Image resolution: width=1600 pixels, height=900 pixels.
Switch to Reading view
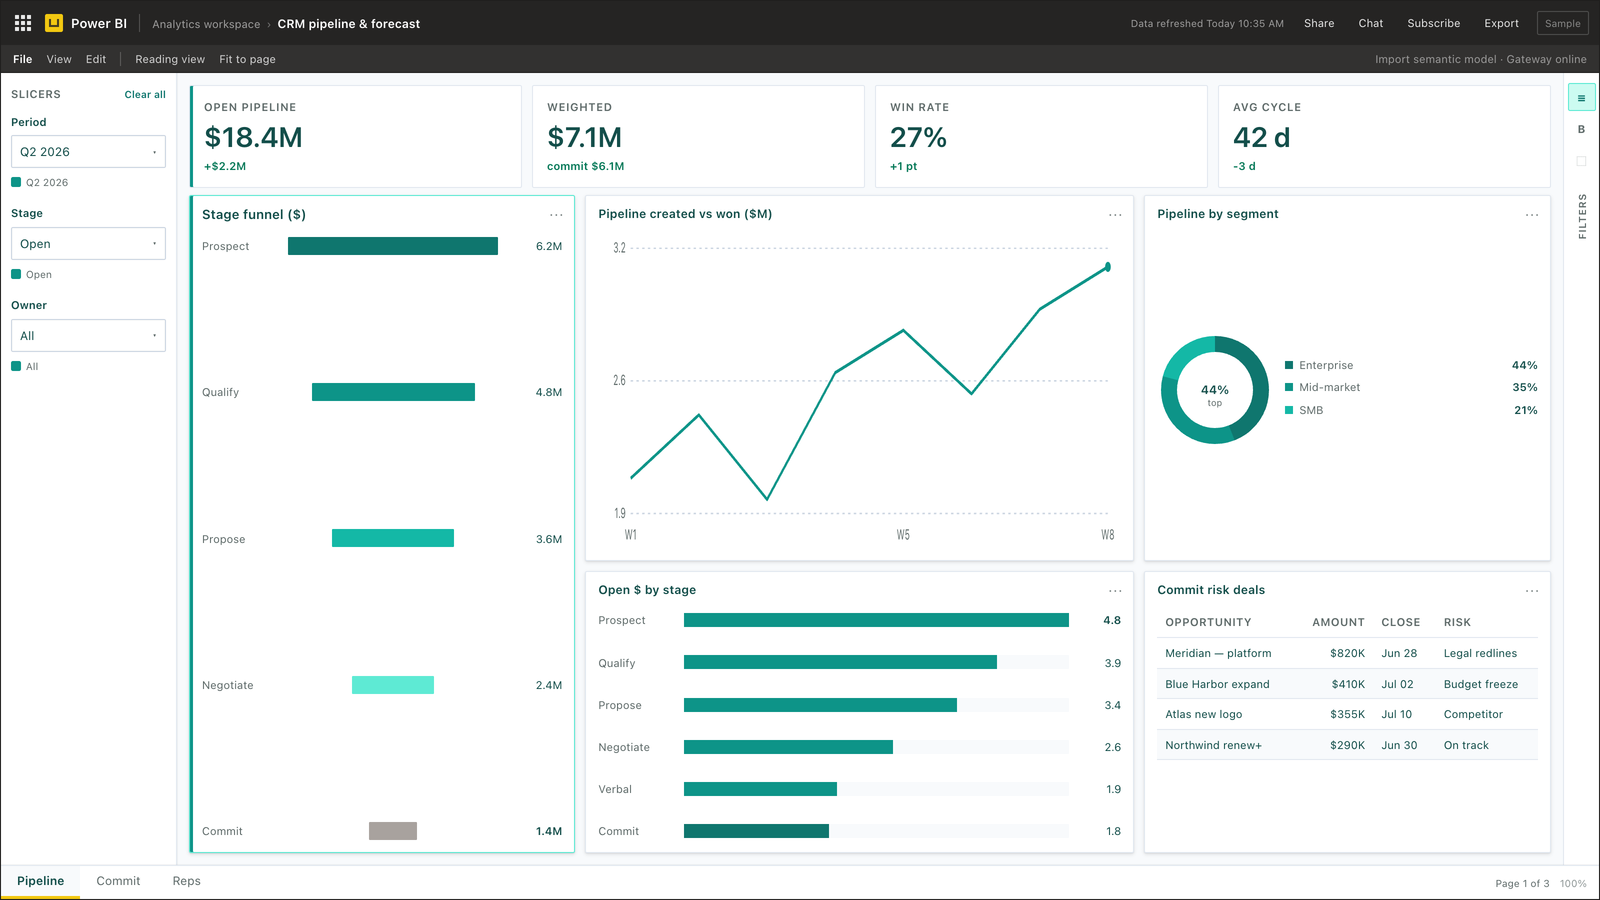(x=170, y=59)
